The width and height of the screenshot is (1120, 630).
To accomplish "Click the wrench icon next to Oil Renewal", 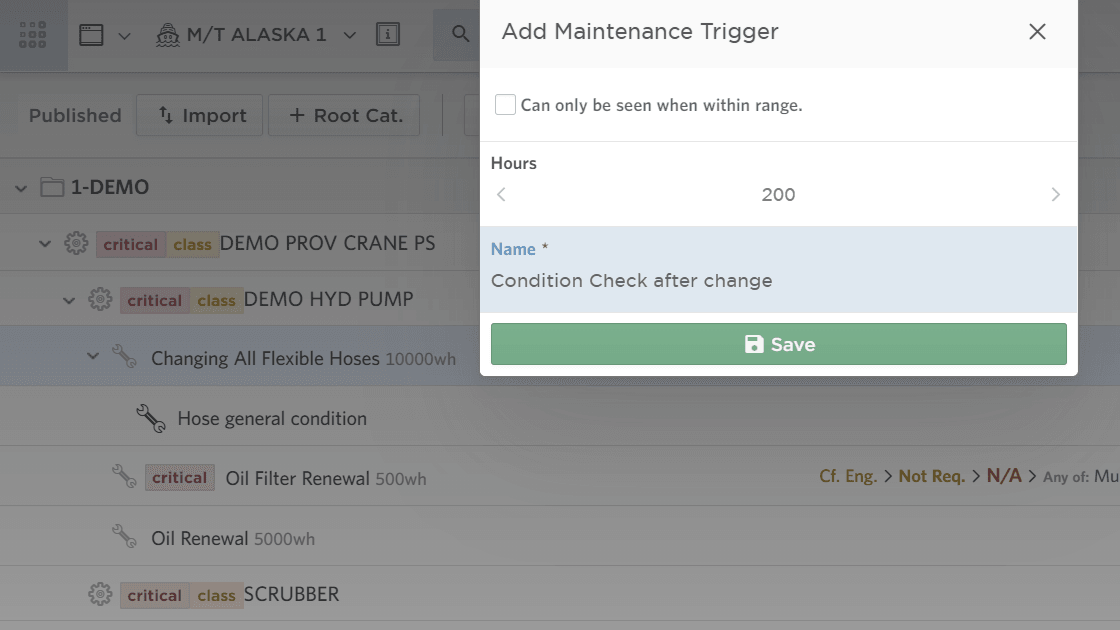I will tap(123, 537).
